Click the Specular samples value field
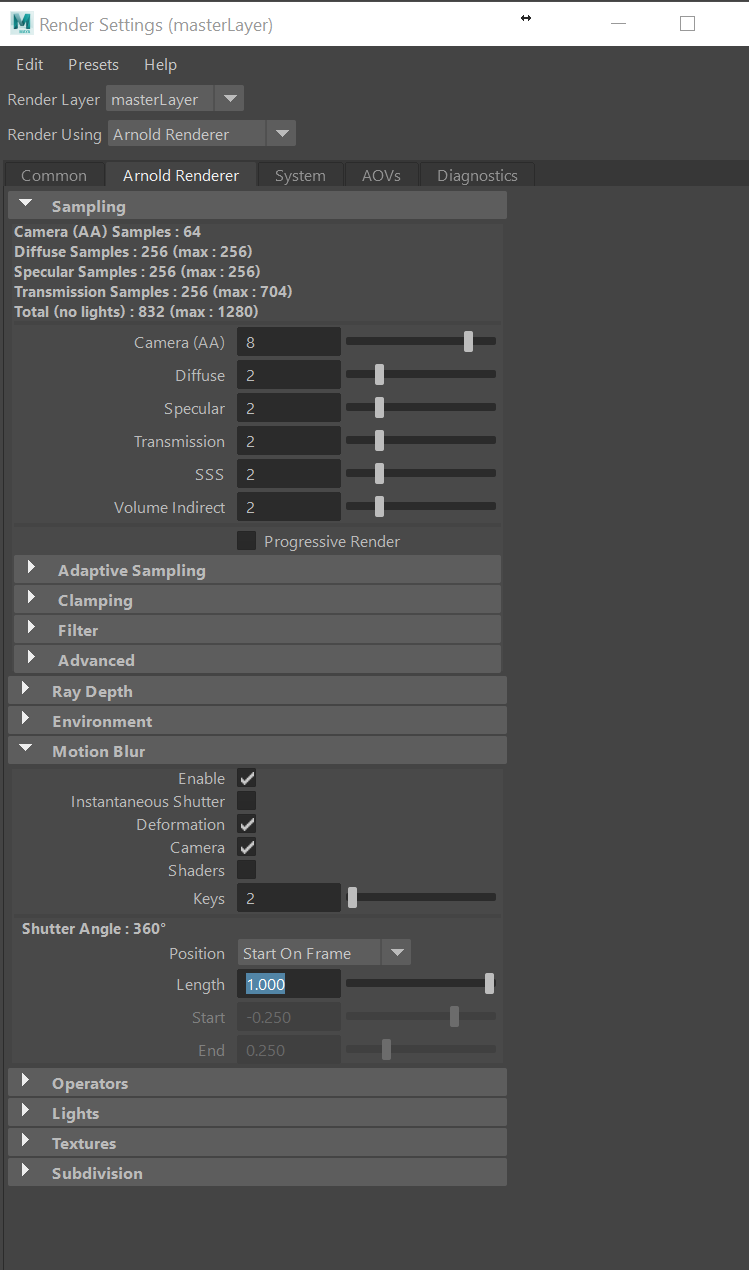 click(289, 408)
